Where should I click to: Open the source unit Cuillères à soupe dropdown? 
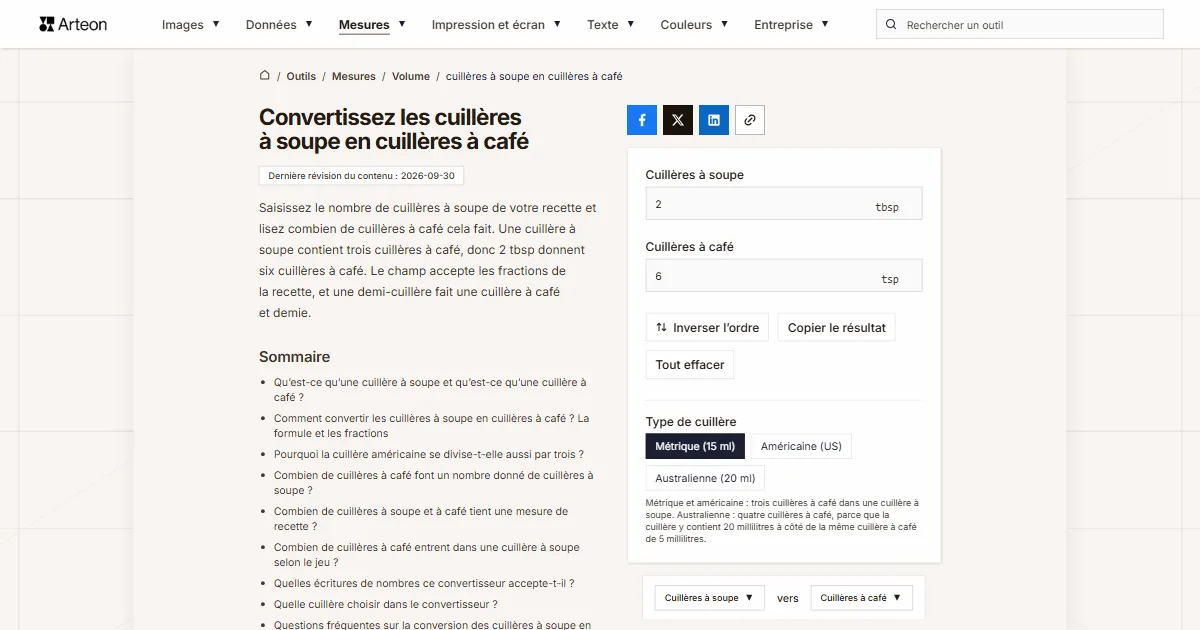(710, 598)
